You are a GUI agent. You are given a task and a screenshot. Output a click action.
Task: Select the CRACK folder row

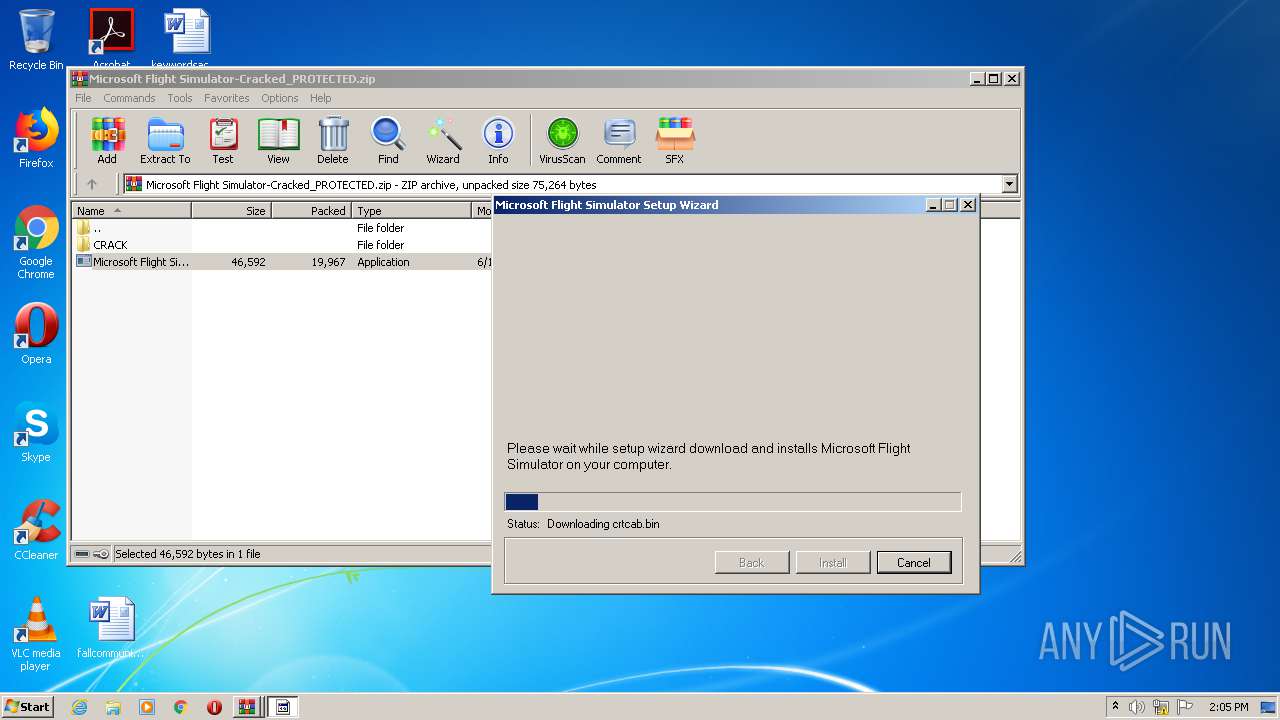click(x=283, y=245)
